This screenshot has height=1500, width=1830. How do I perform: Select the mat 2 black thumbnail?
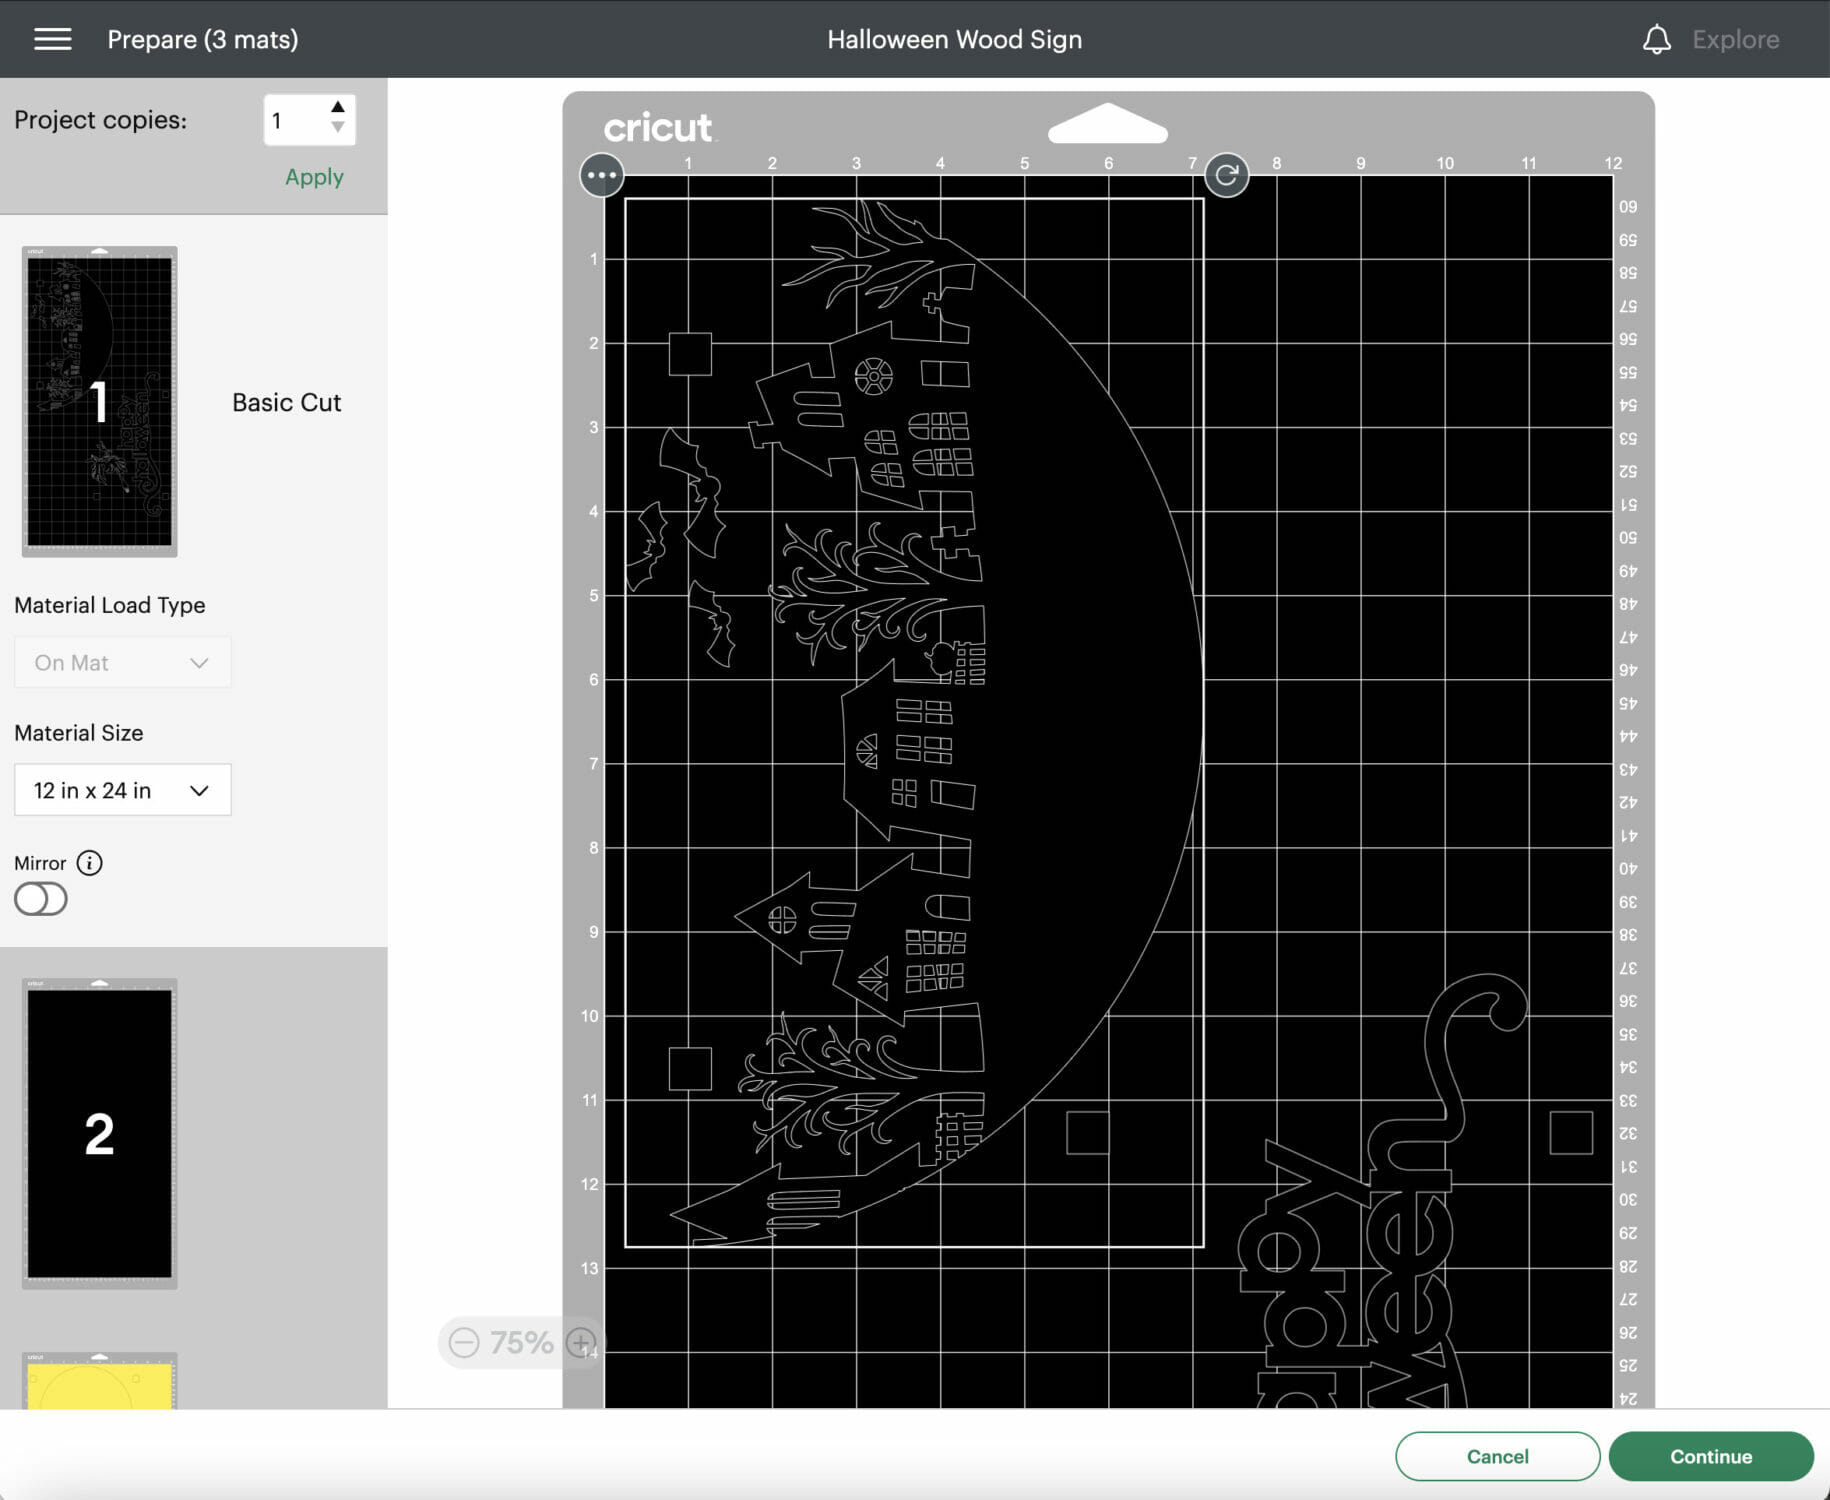(x=99, y=1133)
